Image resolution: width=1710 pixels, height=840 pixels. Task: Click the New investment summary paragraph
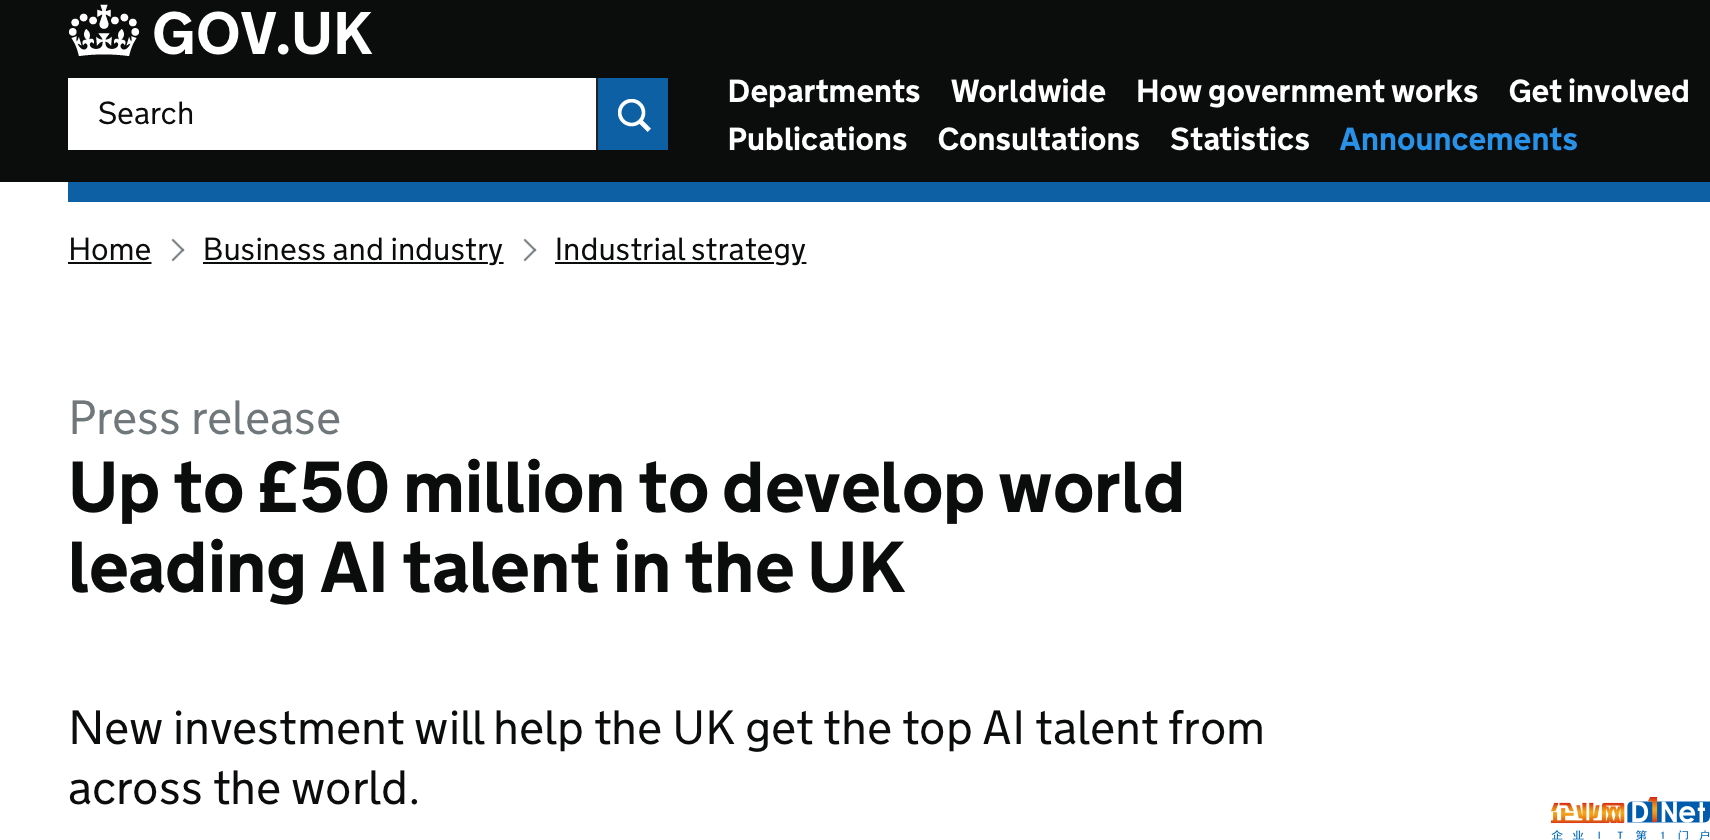click(x=666, y=758)
